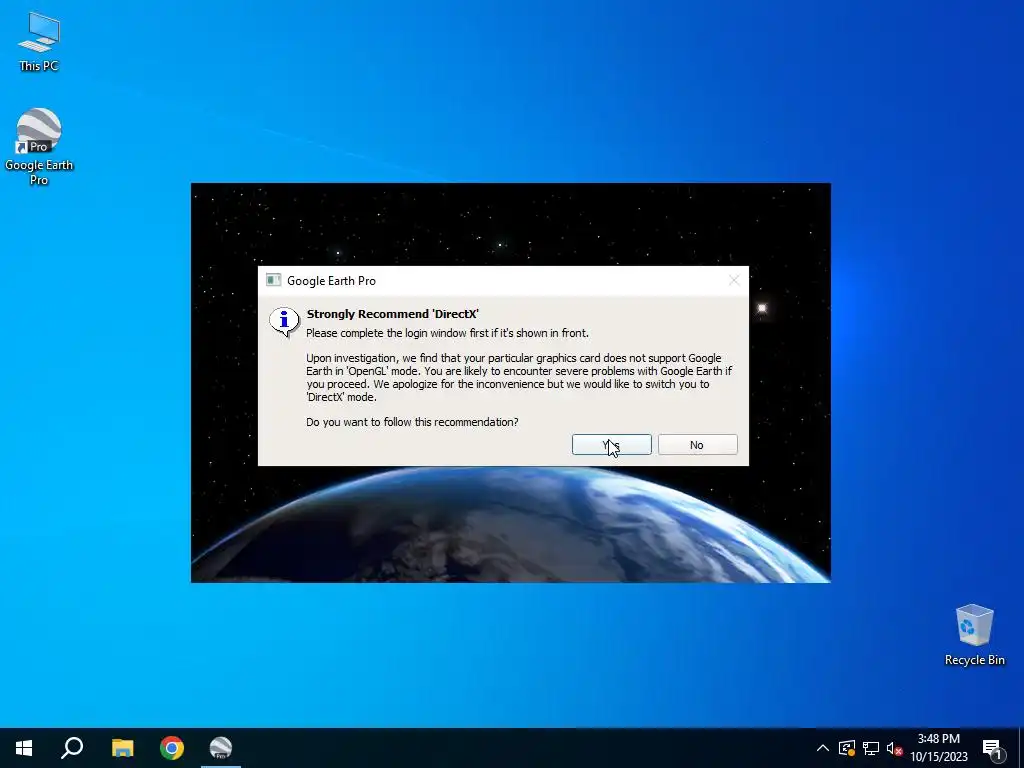Show hidden system tray icons
This screenshot has height=768, width=1024.
click(x=823, y=748)
